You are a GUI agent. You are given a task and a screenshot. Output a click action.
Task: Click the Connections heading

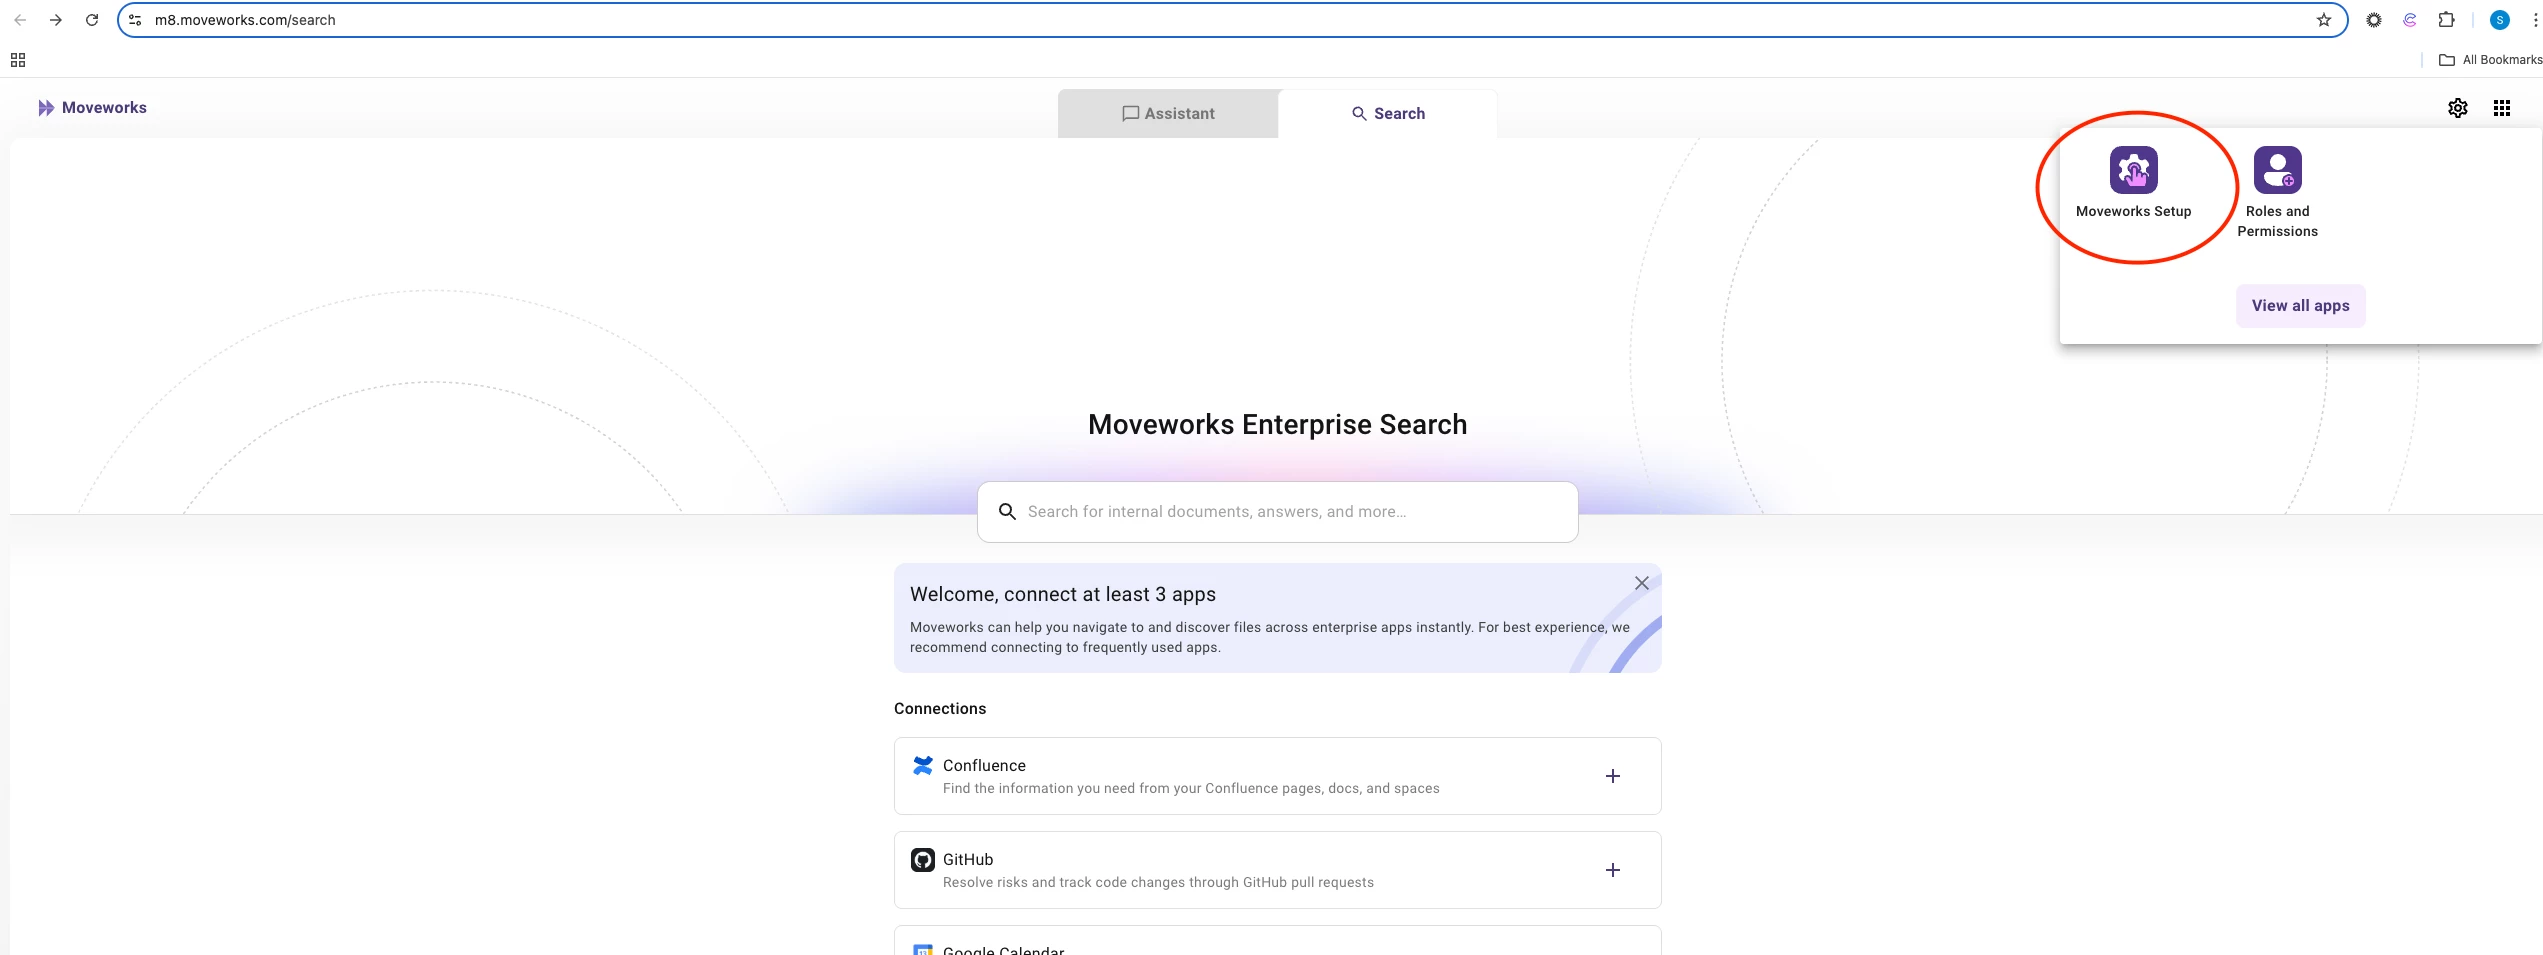[939, 709]
